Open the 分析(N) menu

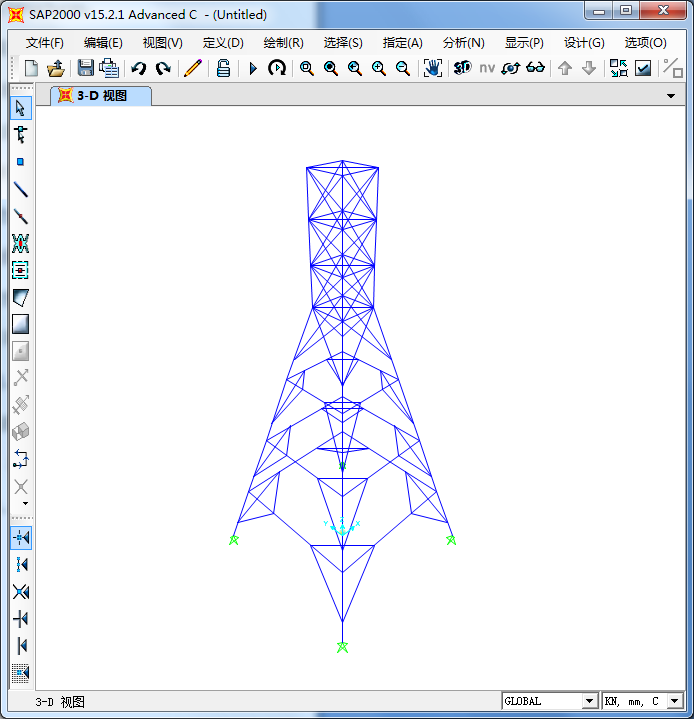463,43
